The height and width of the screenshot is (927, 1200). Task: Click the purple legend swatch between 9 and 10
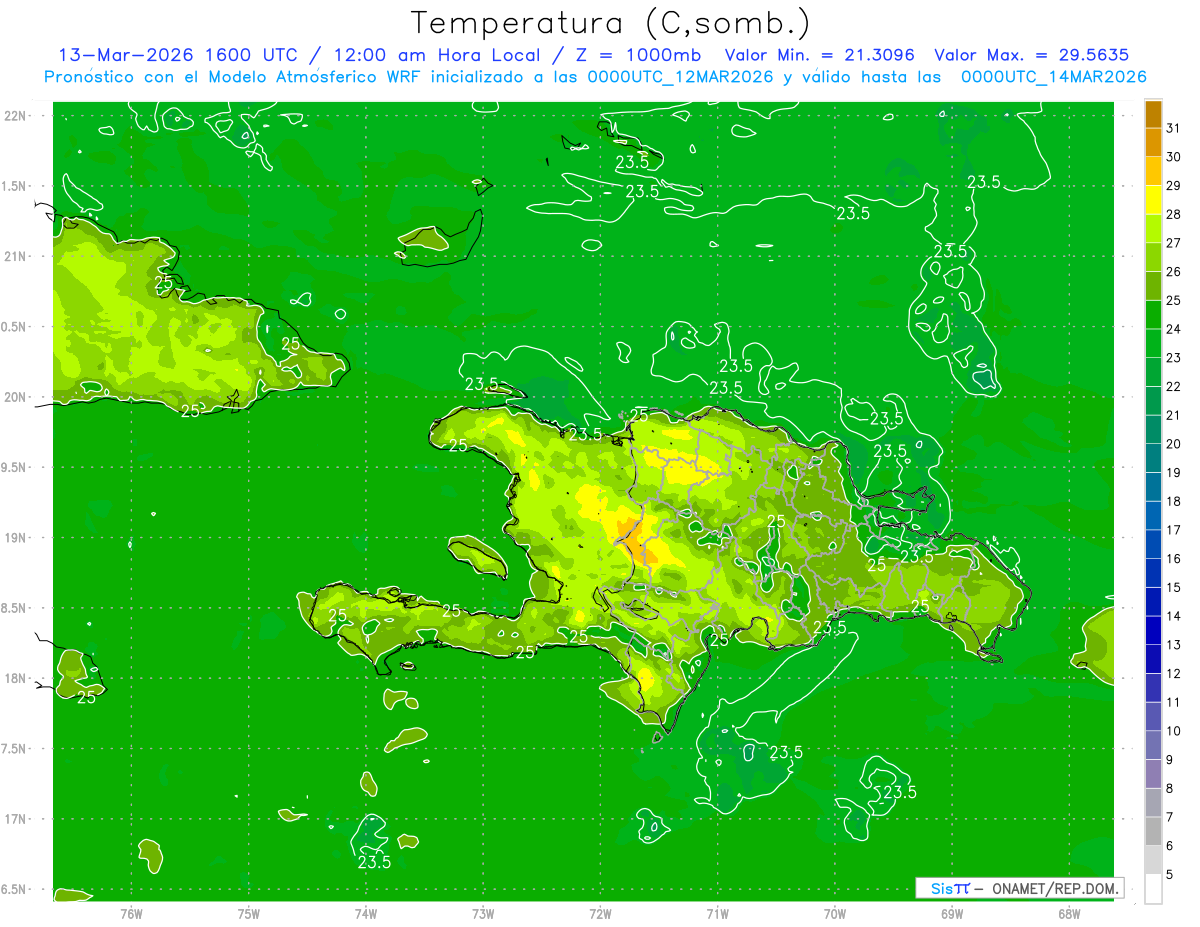click(1153, 745)
